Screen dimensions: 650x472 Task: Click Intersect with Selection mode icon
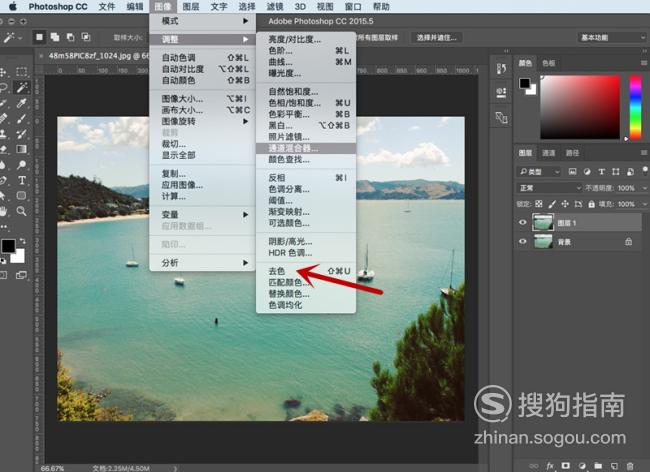pos(86,37)
